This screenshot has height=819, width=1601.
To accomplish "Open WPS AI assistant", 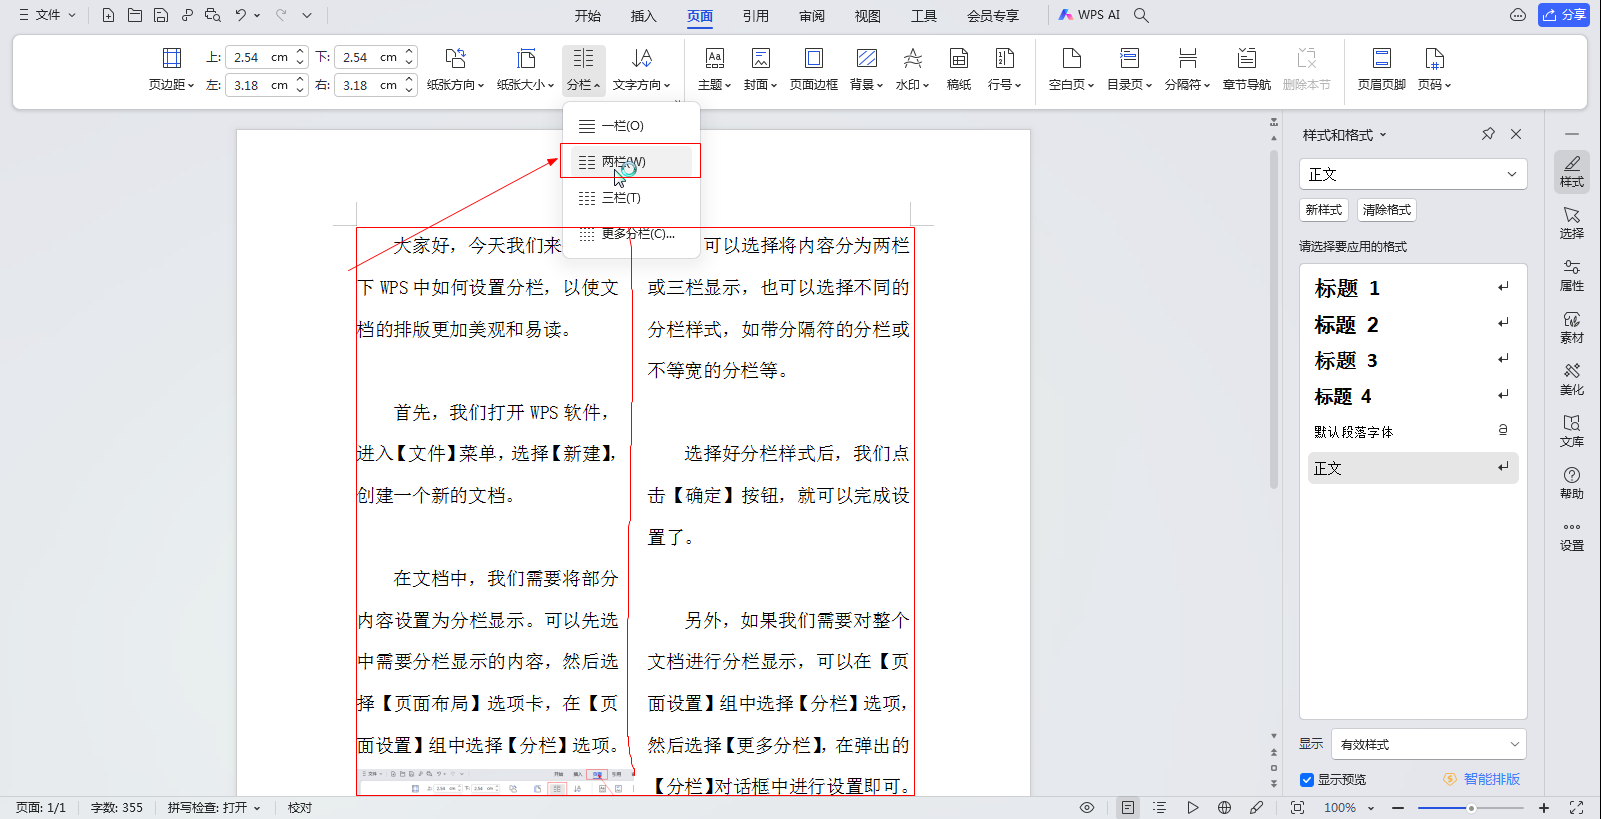I will 1090,15.
